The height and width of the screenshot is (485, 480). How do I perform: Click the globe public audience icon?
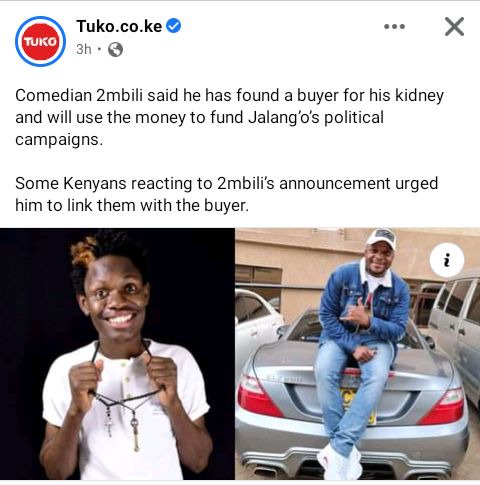tap(115, 50)
